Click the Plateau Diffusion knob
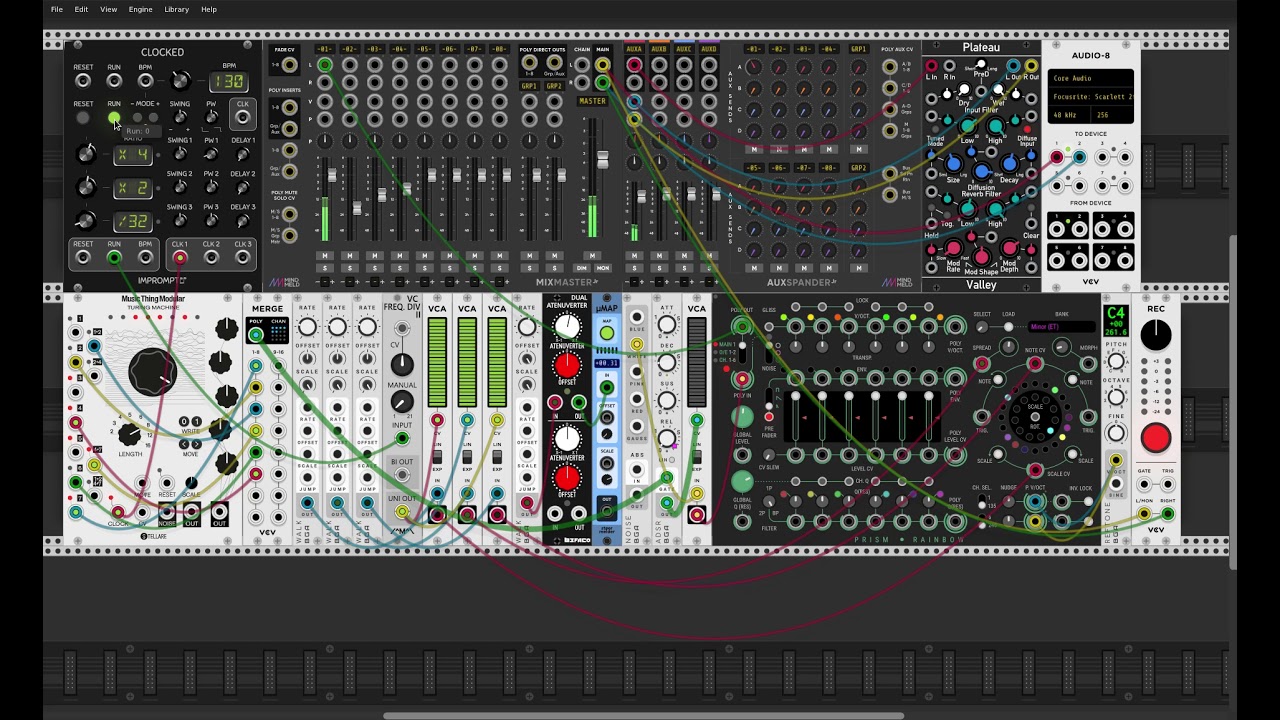 pos(981,173)
